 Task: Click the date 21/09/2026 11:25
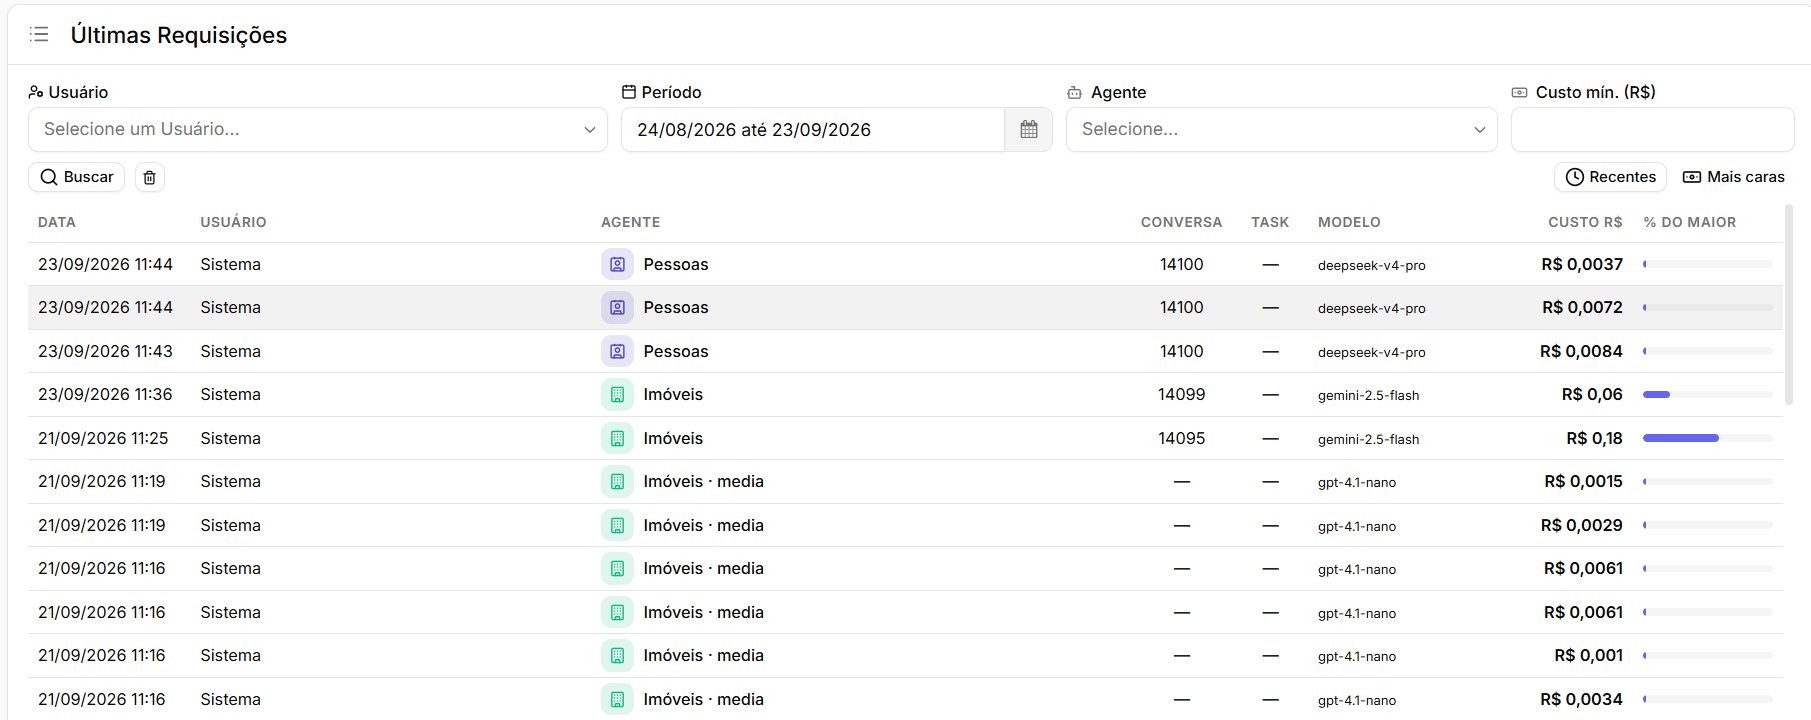pos(103,439)
